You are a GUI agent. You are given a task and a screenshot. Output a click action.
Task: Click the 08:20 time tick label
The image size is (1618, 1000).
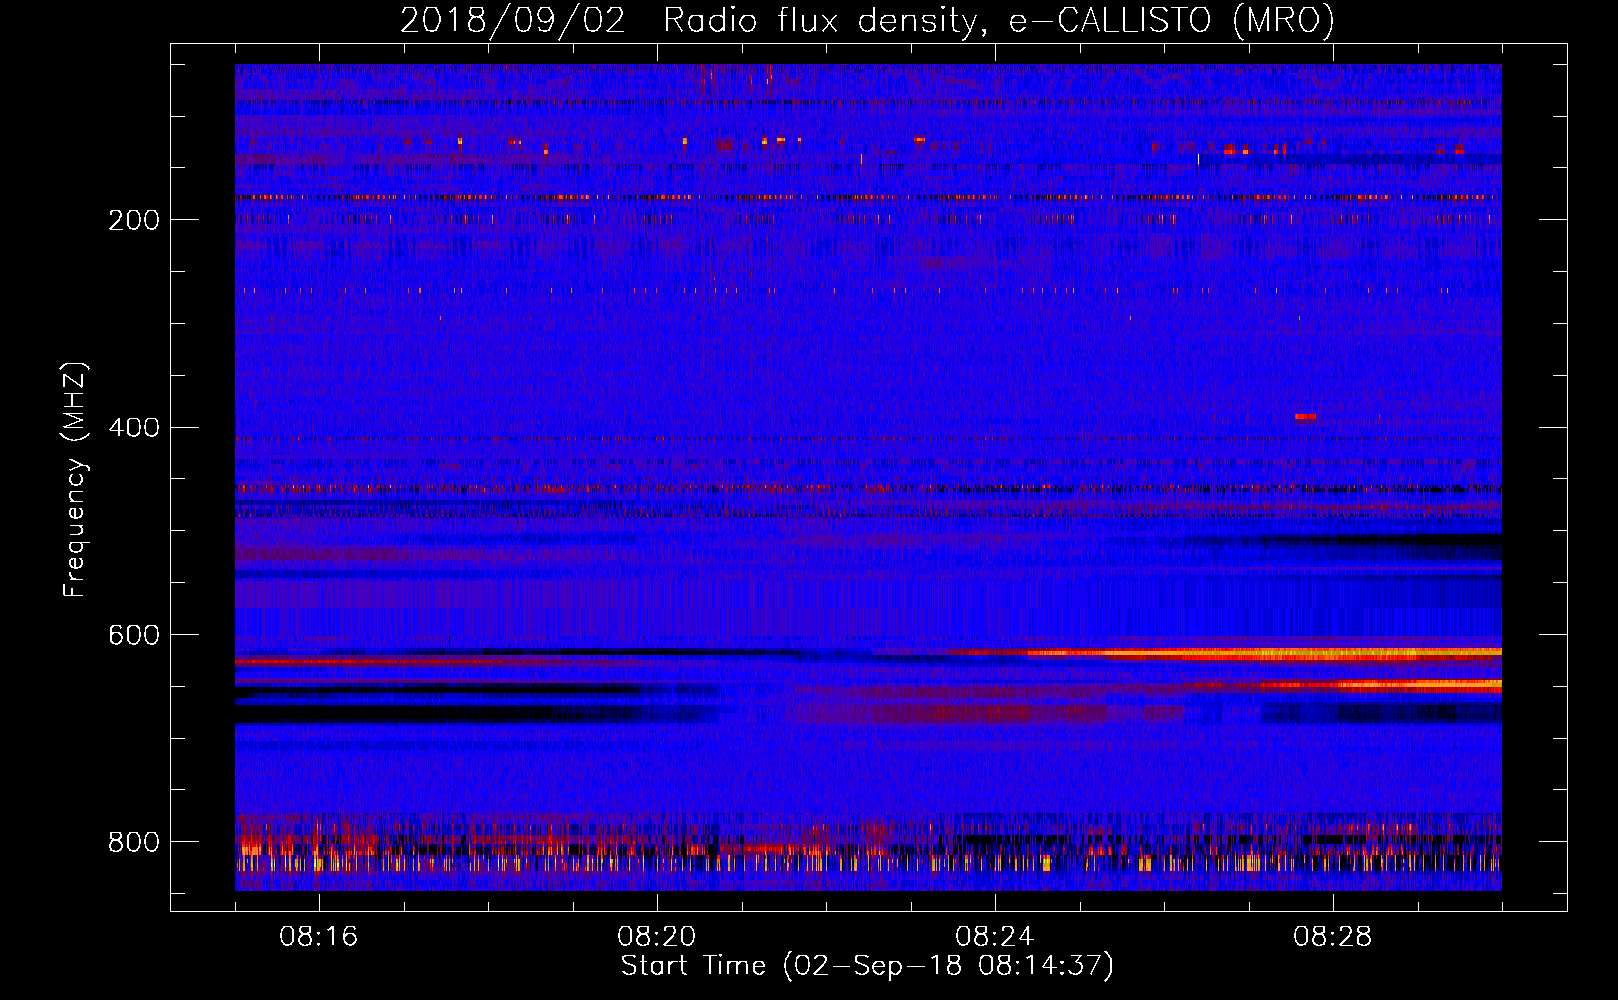(656, 937)
